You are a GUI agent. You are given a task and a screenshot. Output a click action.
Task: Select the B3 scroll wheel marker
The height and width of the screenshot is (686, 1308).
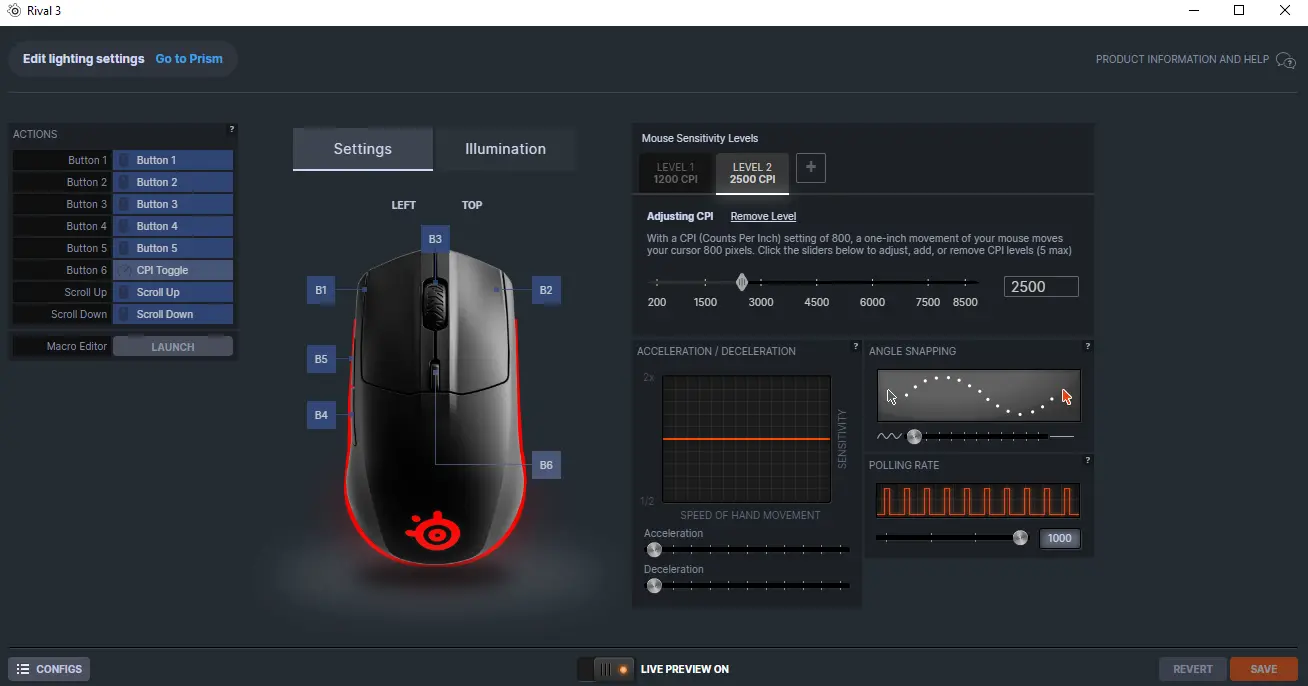(435, 239)
